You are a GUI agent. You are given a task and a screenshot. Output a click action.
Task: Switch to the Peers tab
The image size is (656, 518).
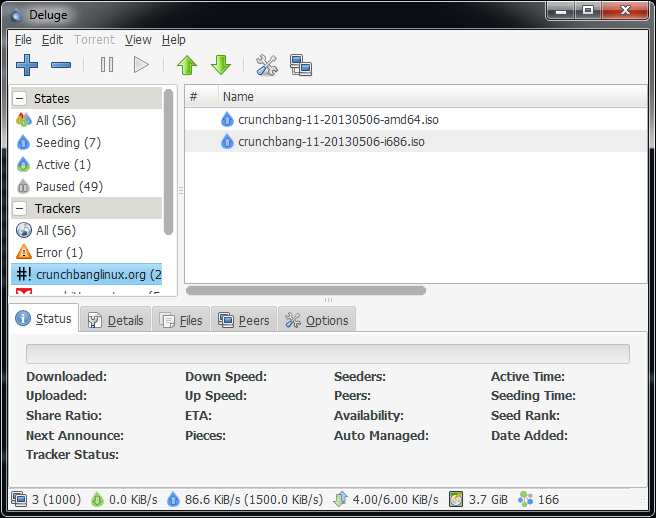pos(244,321)
